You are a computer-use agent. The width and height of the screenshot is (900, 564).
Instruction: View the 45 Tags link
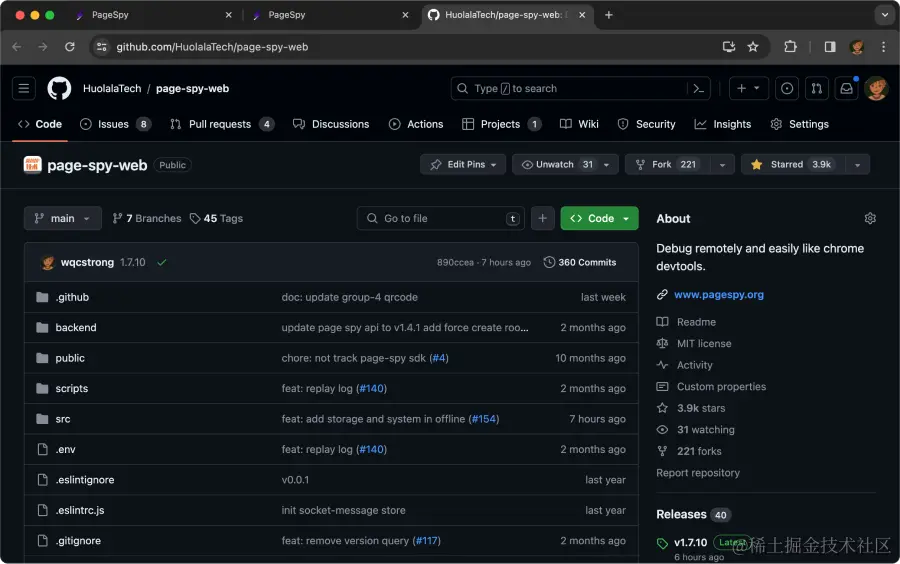(216, 218)
